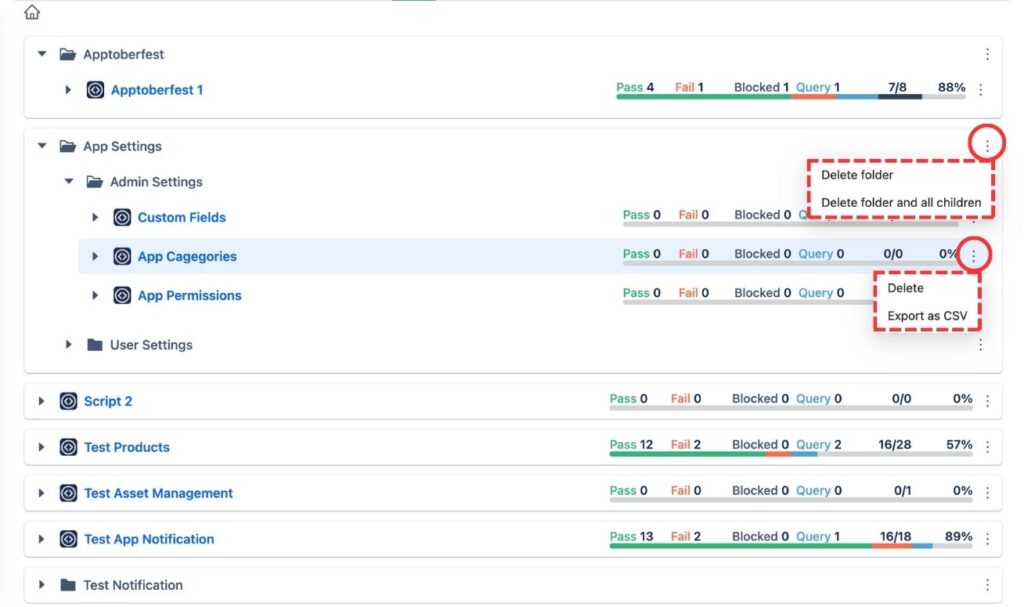Select Delete folder from the menu
Viewport: 1024px width, 607px height.
click(x=857, y=175)
